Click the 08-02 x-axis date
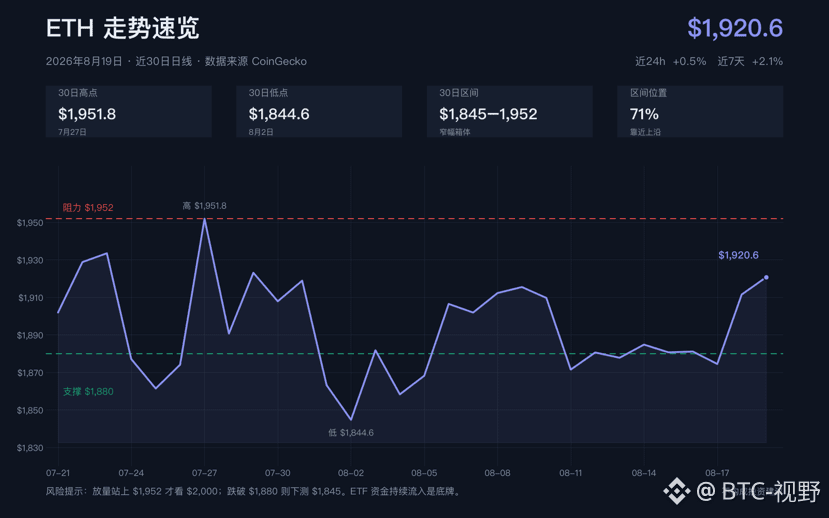This screenshot has width=829, height=518. 351,473
